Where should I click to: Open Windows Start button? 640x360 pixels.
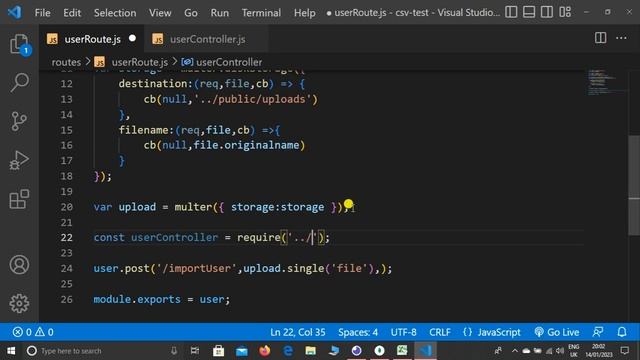click(x=11, y=351)
